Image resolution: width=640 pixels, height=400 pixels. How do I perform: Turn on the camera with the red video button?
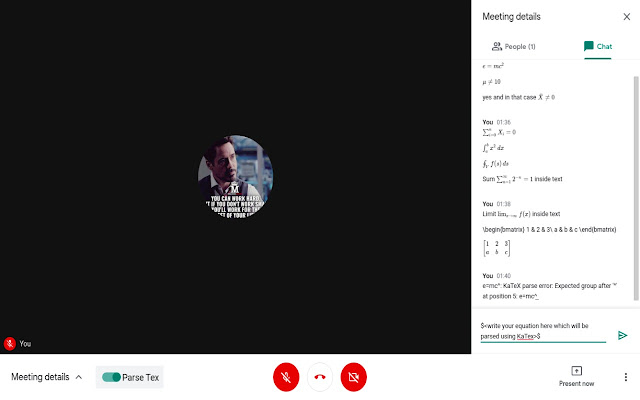click(353, 377)
